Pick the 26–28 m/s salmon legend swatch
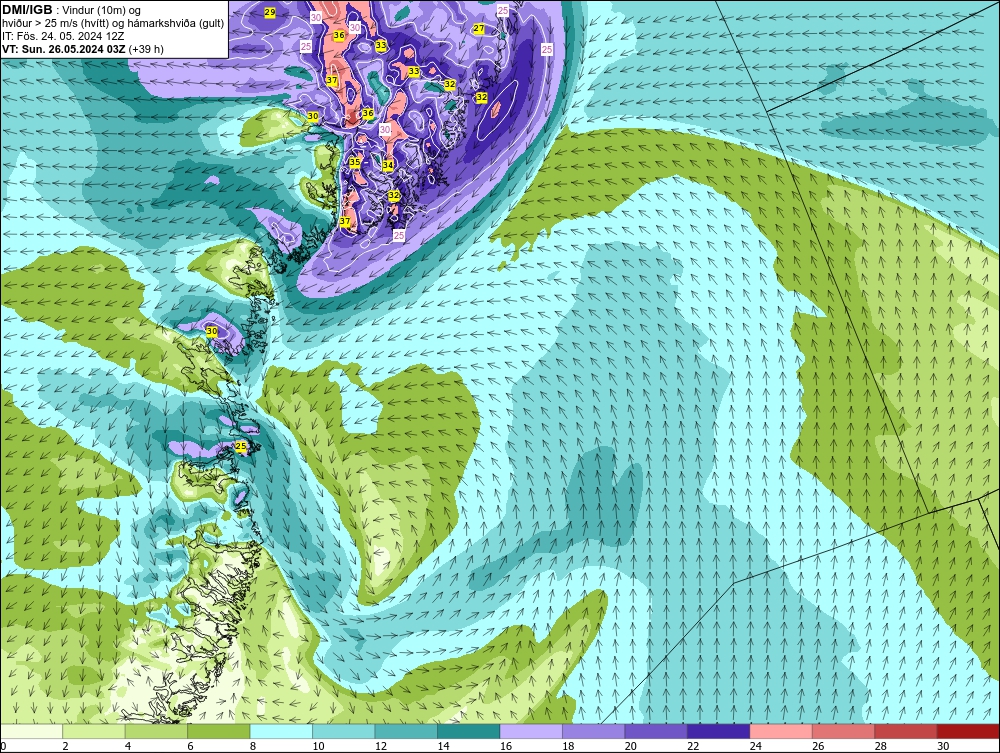This screenshot has width=1000, height=753. pyautogui.click(x=844, y=731)
